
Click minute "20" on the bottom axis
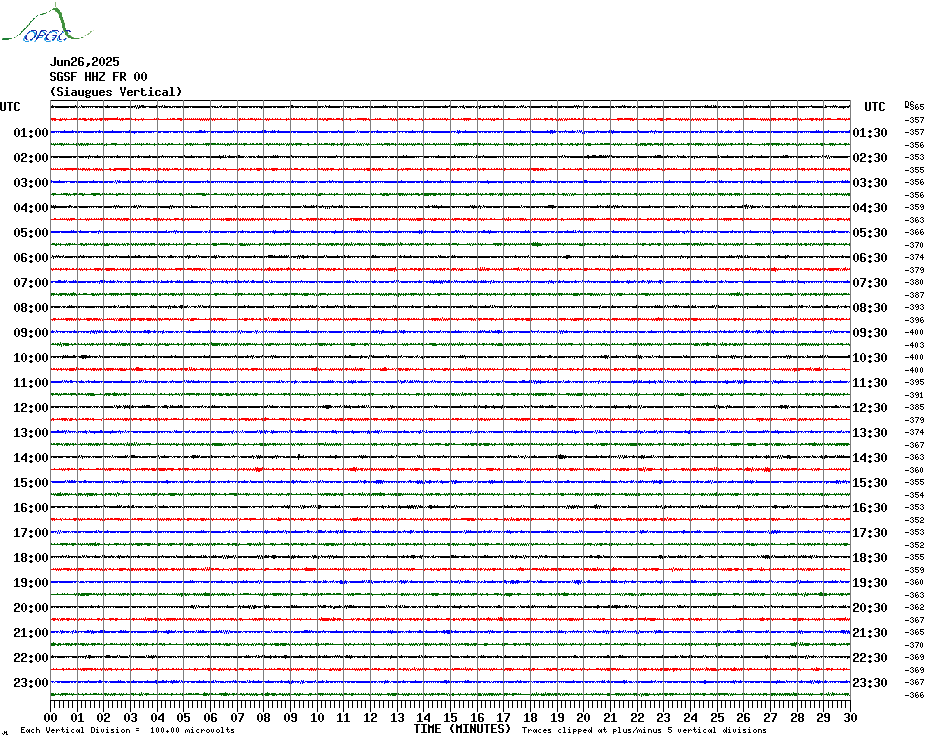coord(584,717)
